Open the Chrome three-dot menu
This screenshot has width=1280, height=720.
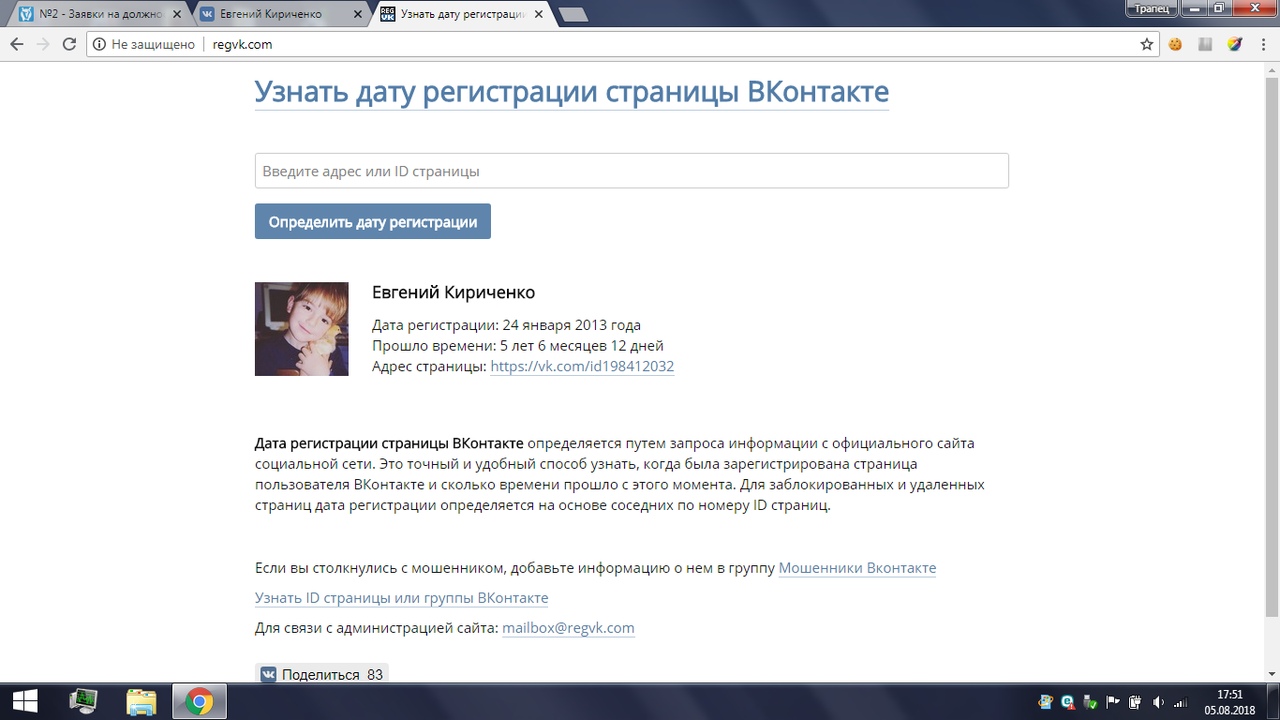click(x=1262, y=44)
